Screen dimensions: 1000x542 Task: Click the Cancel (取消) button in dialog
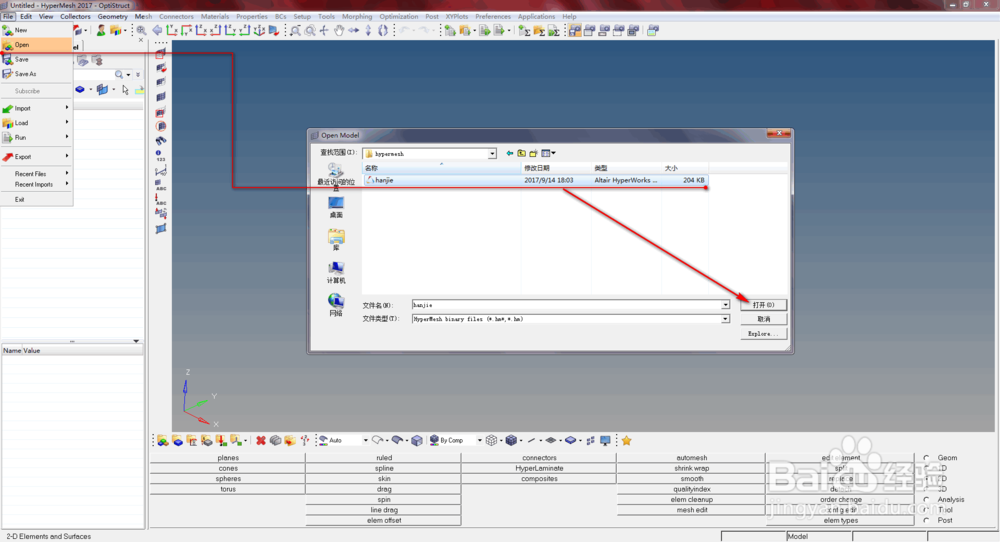[763, 319]
